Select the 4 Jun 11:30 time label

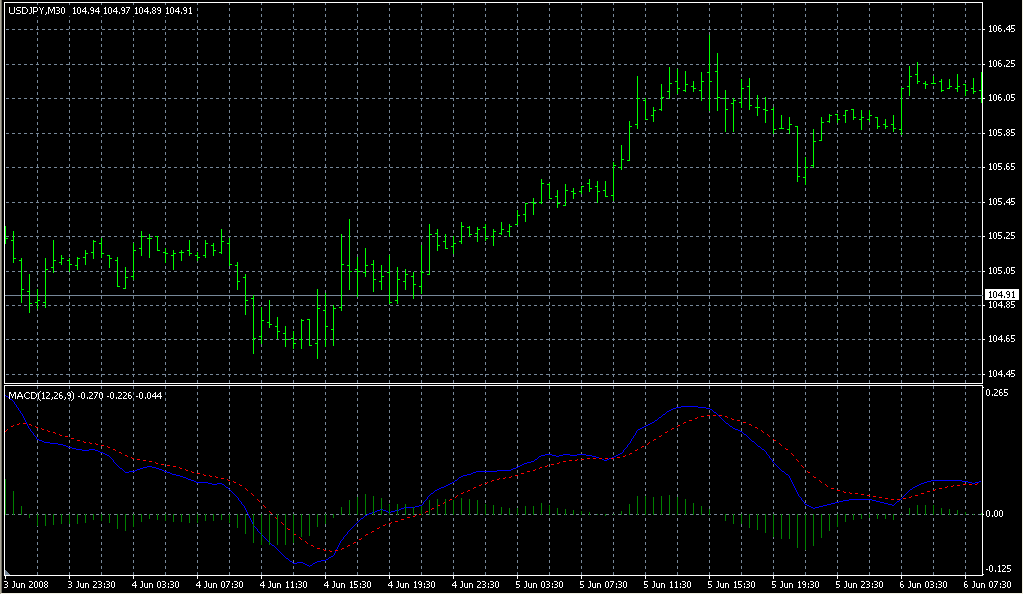click(285, 584)
